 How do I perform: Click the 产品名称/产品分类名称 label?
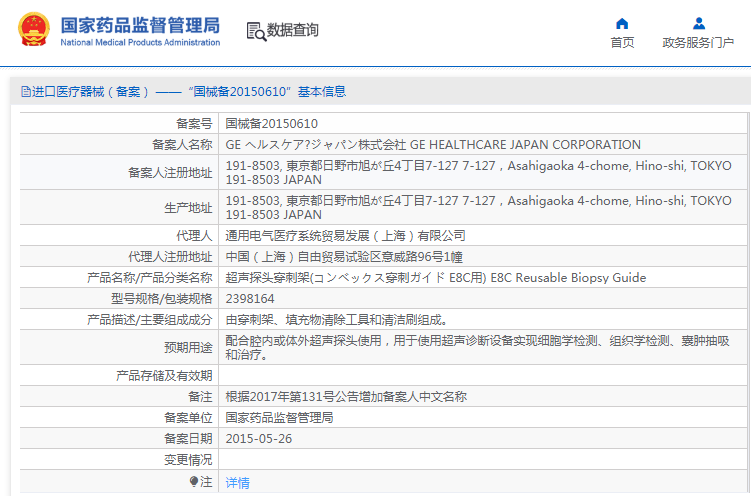point(149,278)
